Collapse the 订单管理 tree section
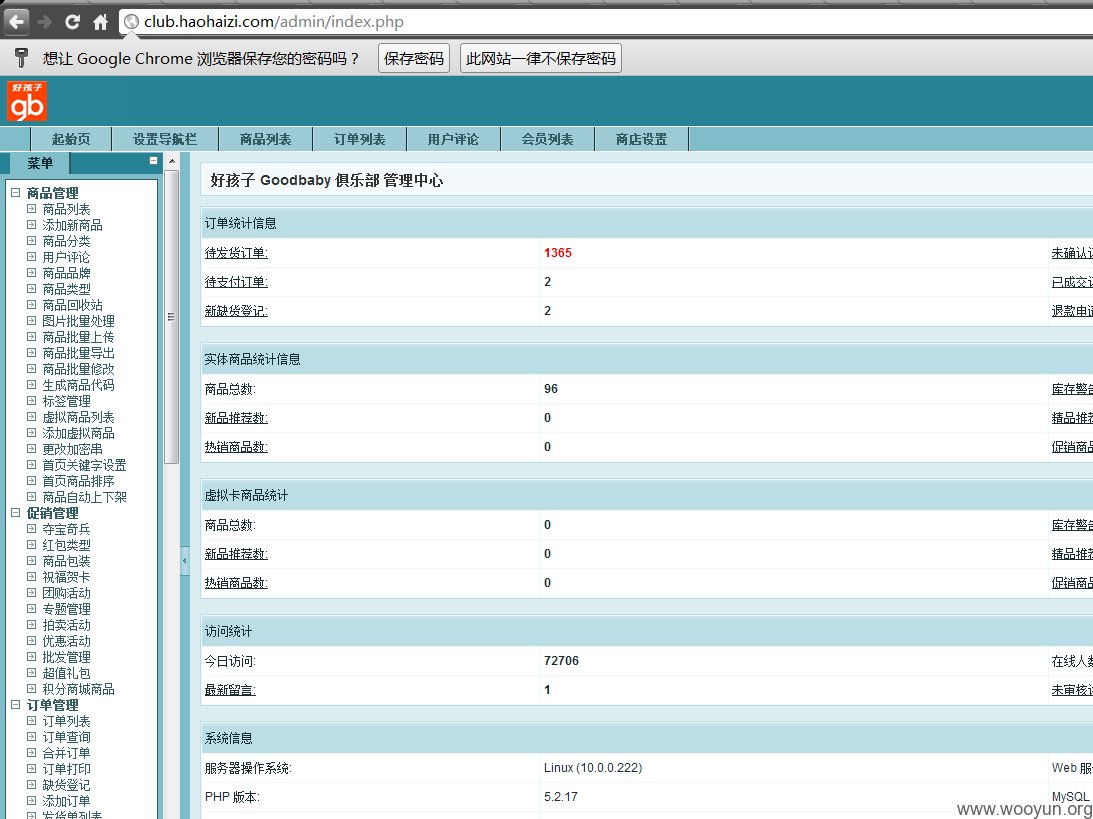 click(15, 705)
